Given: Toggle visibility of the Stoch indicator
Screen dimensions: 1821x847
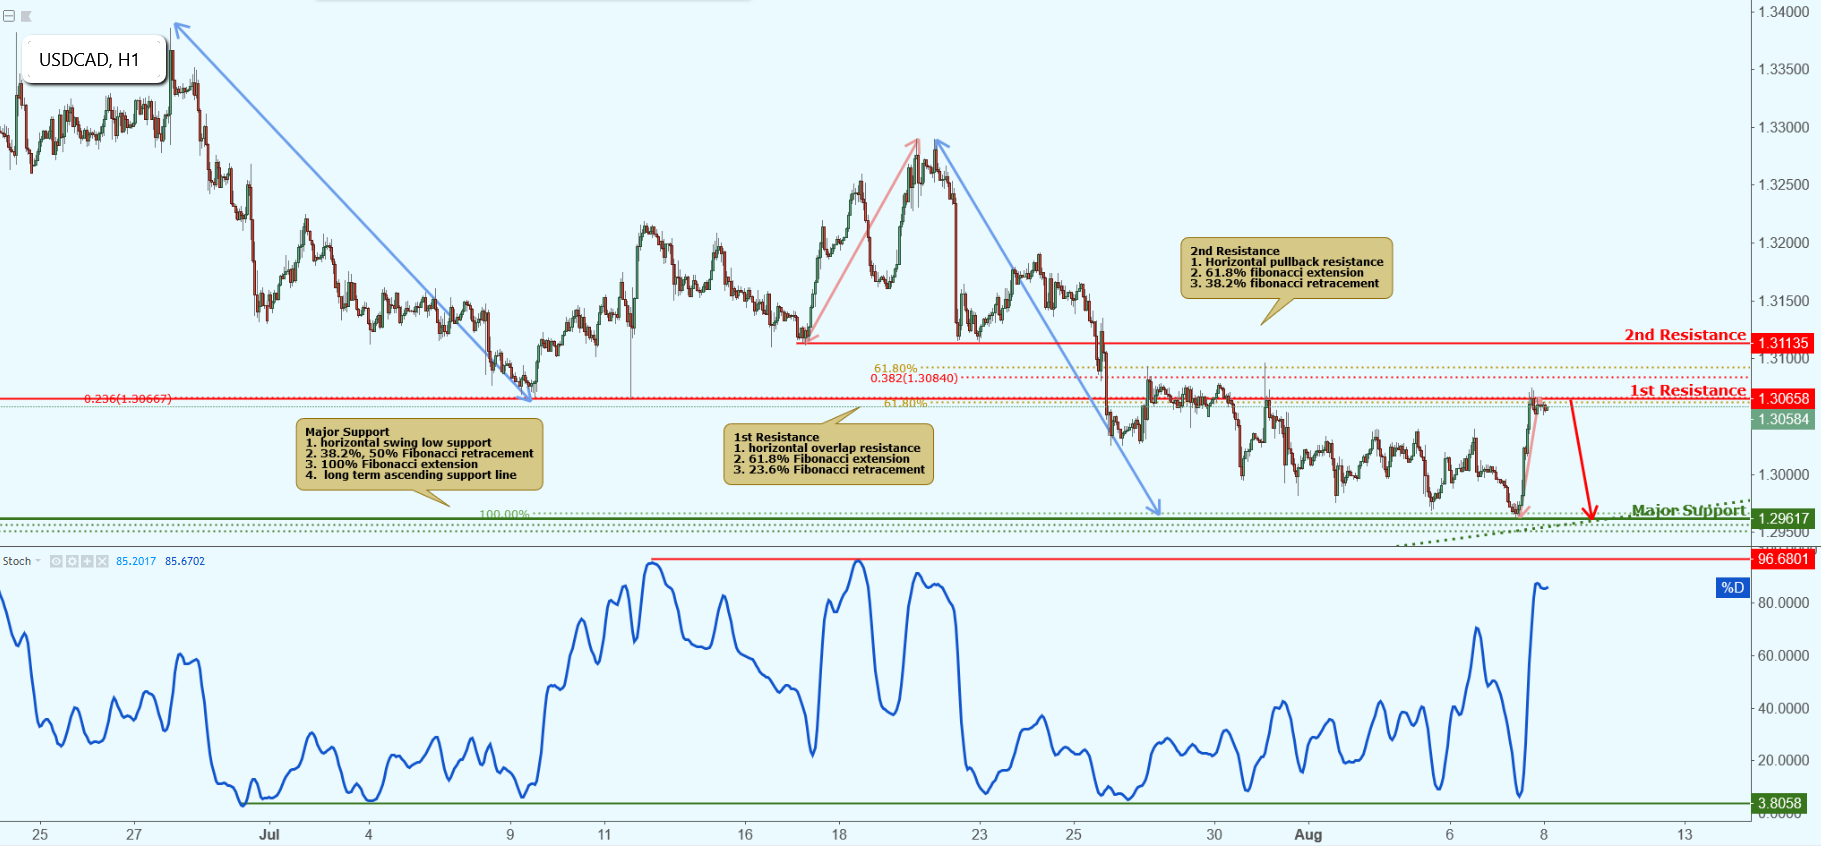Looking at the screenshot, I should (57, 561).
